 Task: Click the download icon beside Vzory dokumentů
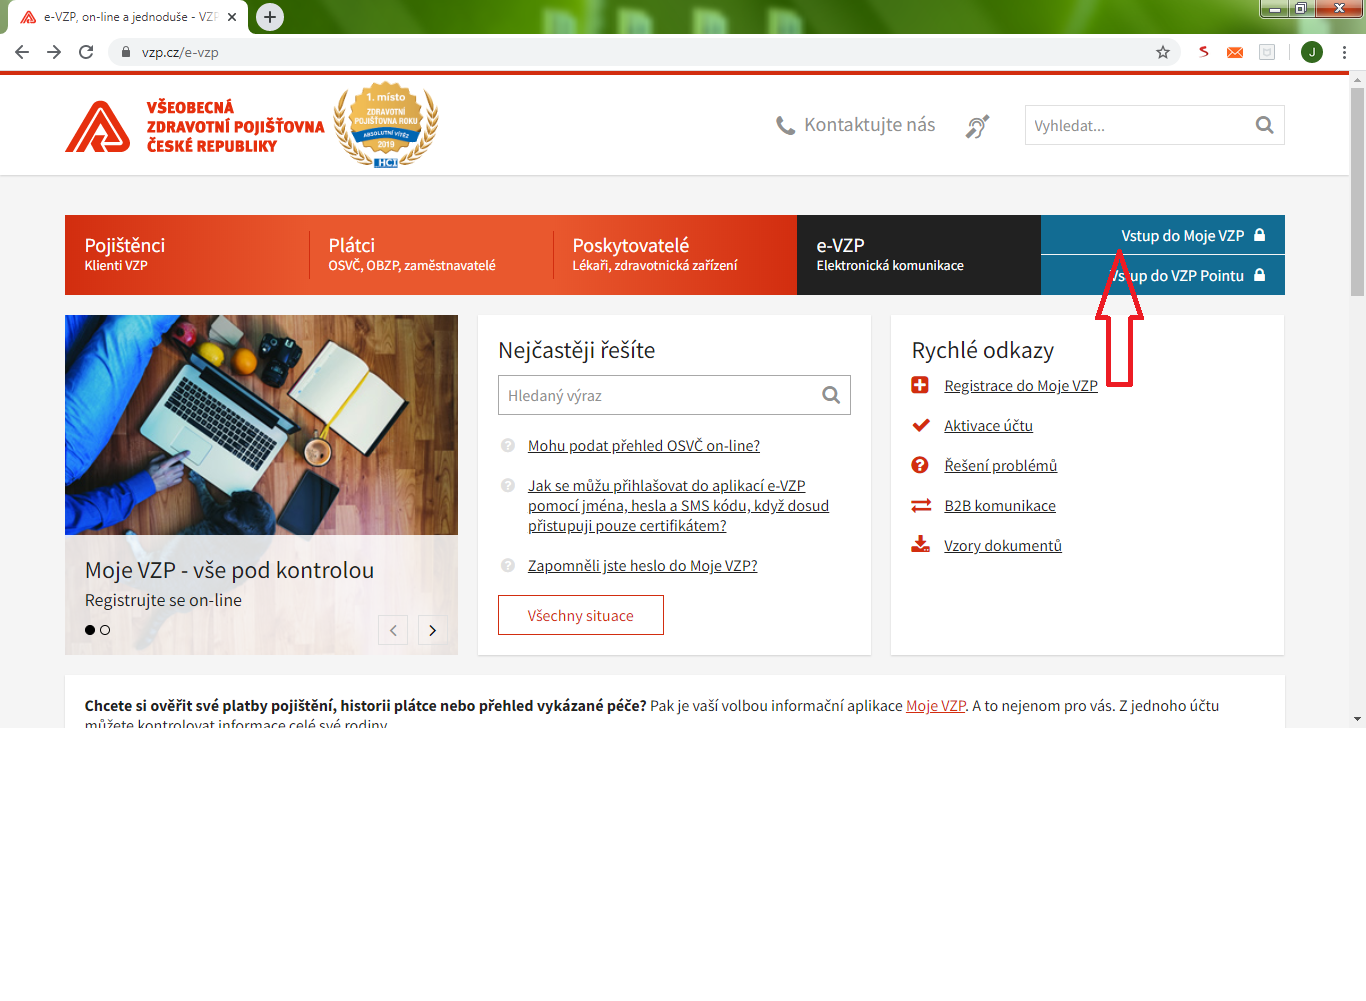pyautogui.click(x=920, y=544)
